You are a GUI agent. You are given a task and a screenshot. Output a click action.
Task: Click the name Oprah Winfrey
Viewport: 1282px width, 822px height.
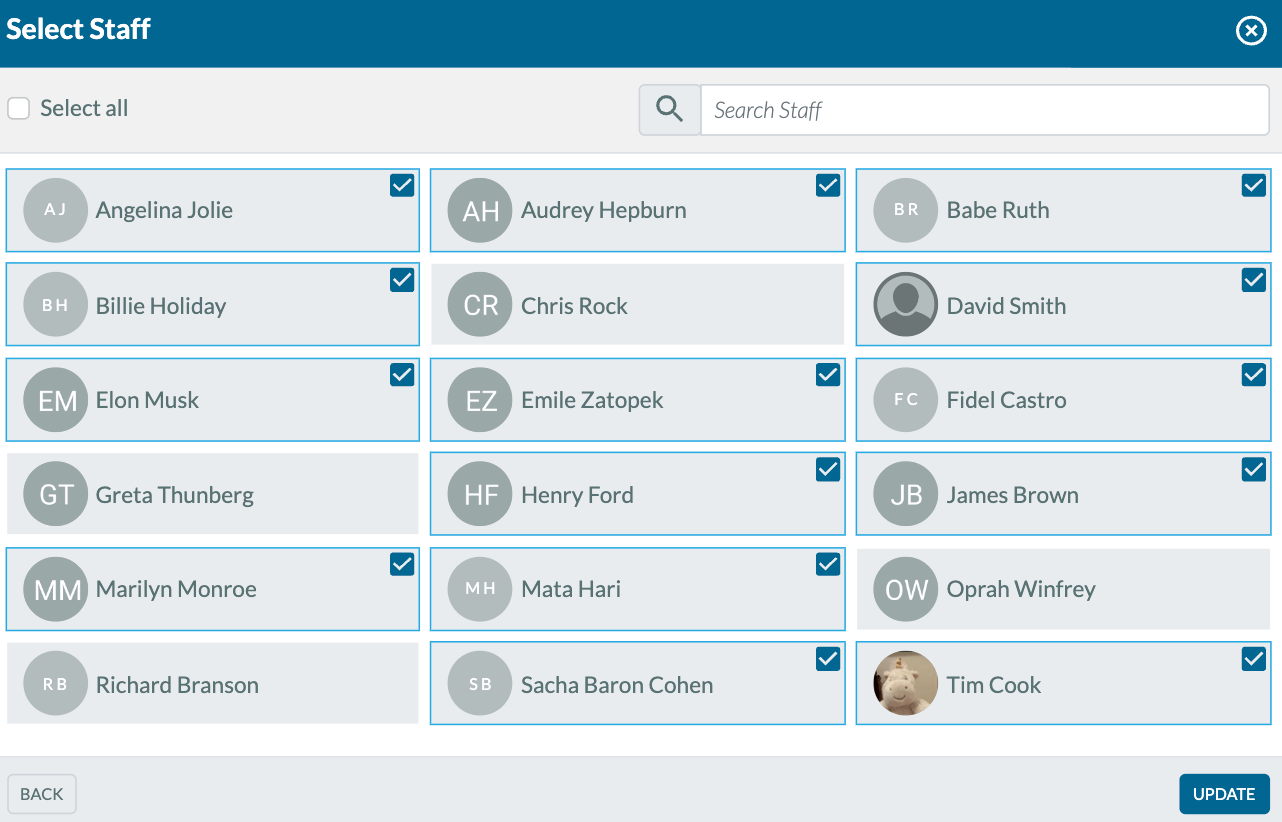click(1021, 590)
